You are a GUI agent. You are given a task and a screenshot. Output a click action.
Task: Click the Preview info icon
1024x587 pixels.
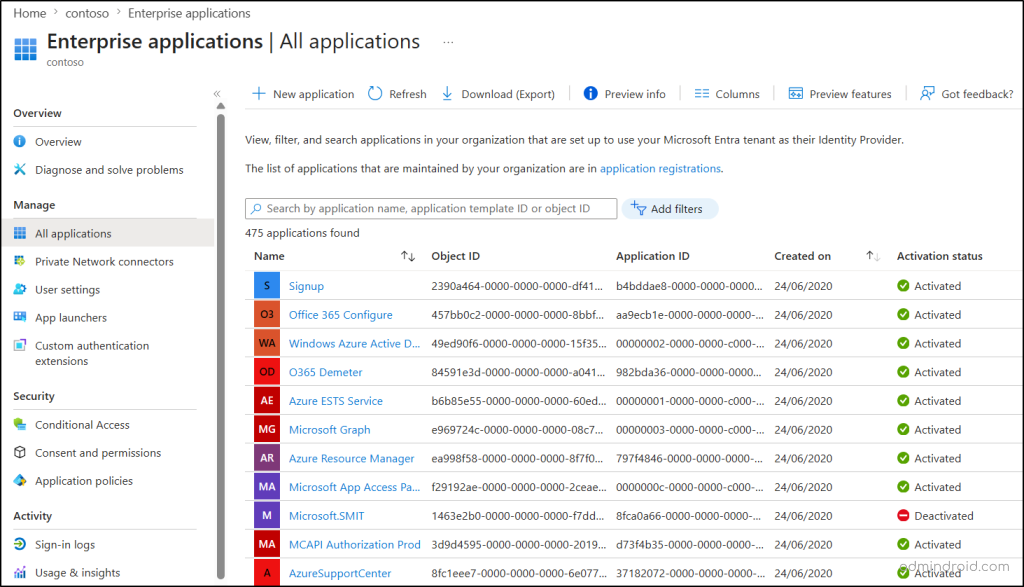pyautogui.click(x=590, y=93)
